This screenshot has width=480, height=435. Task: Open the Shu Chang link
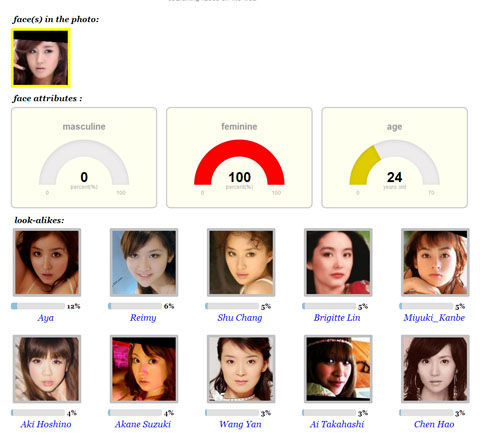[x=240, y=318]
